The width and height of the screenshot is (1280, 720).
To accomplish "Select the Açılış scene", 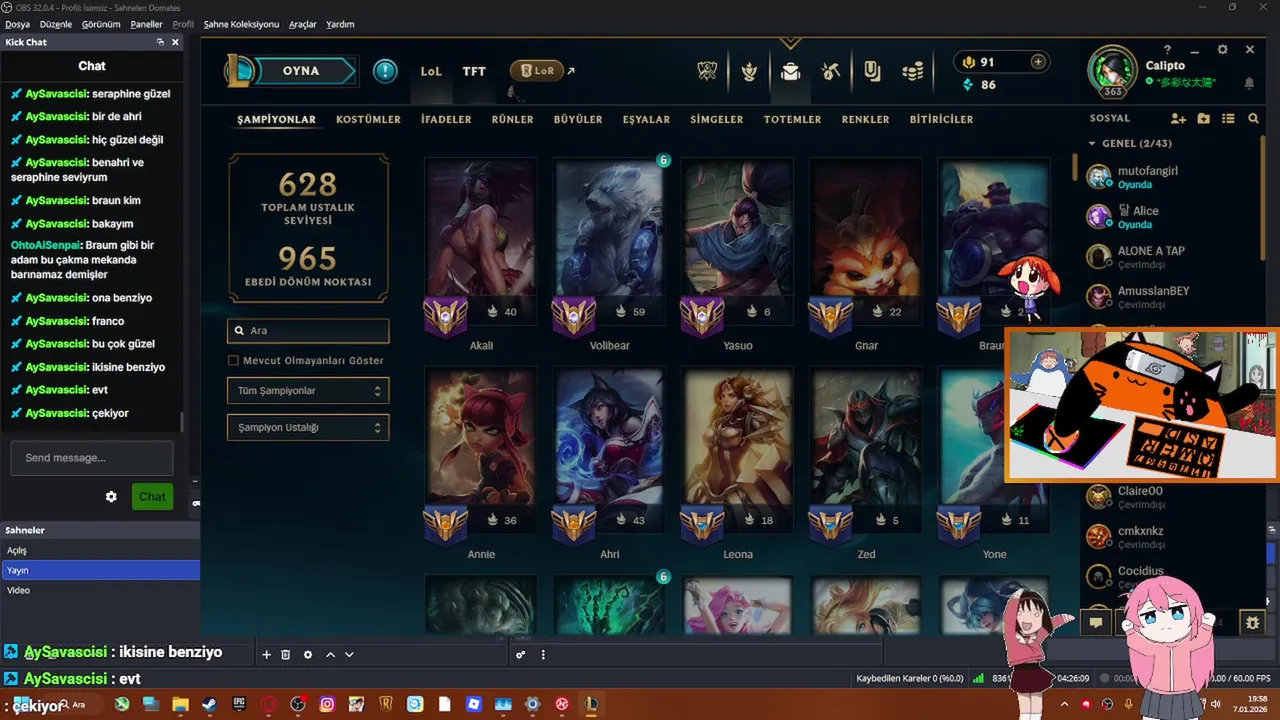I will point(100,550).
